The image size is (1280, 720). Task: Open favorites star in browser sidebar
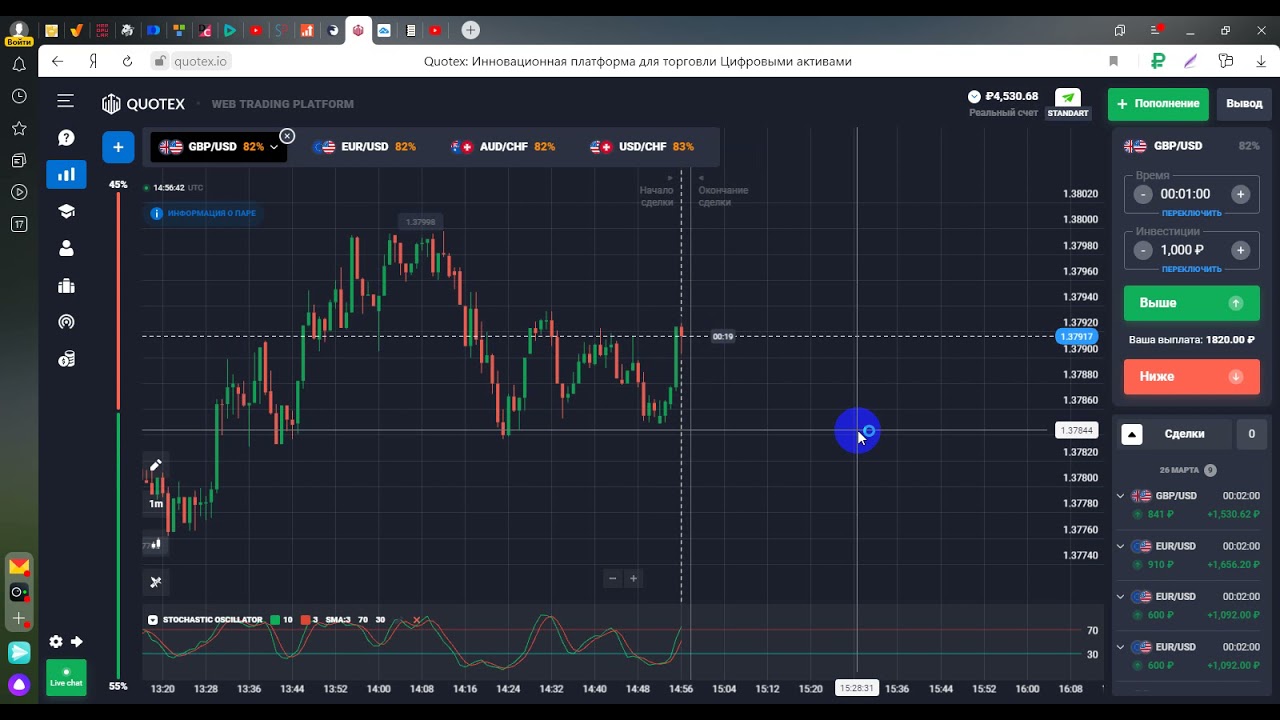(18, 129)
